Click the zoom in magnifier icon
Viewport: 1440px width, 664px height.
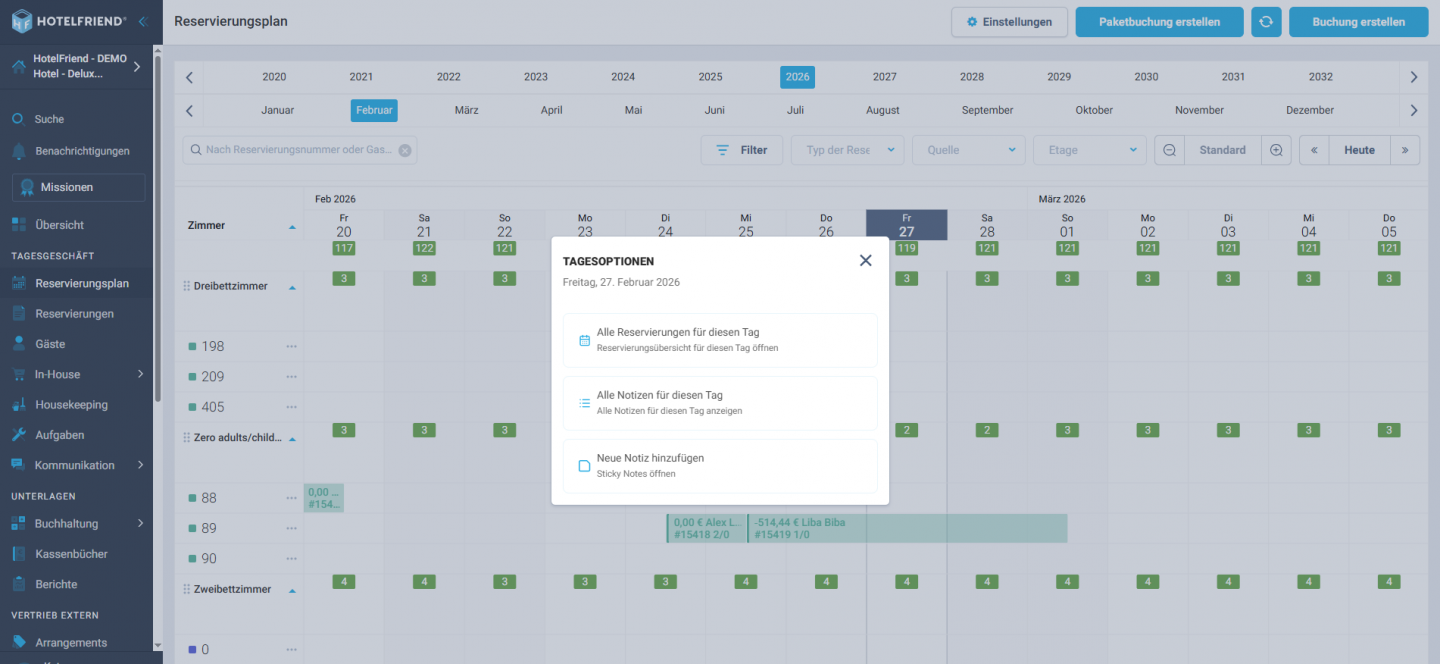point(1276,150)
